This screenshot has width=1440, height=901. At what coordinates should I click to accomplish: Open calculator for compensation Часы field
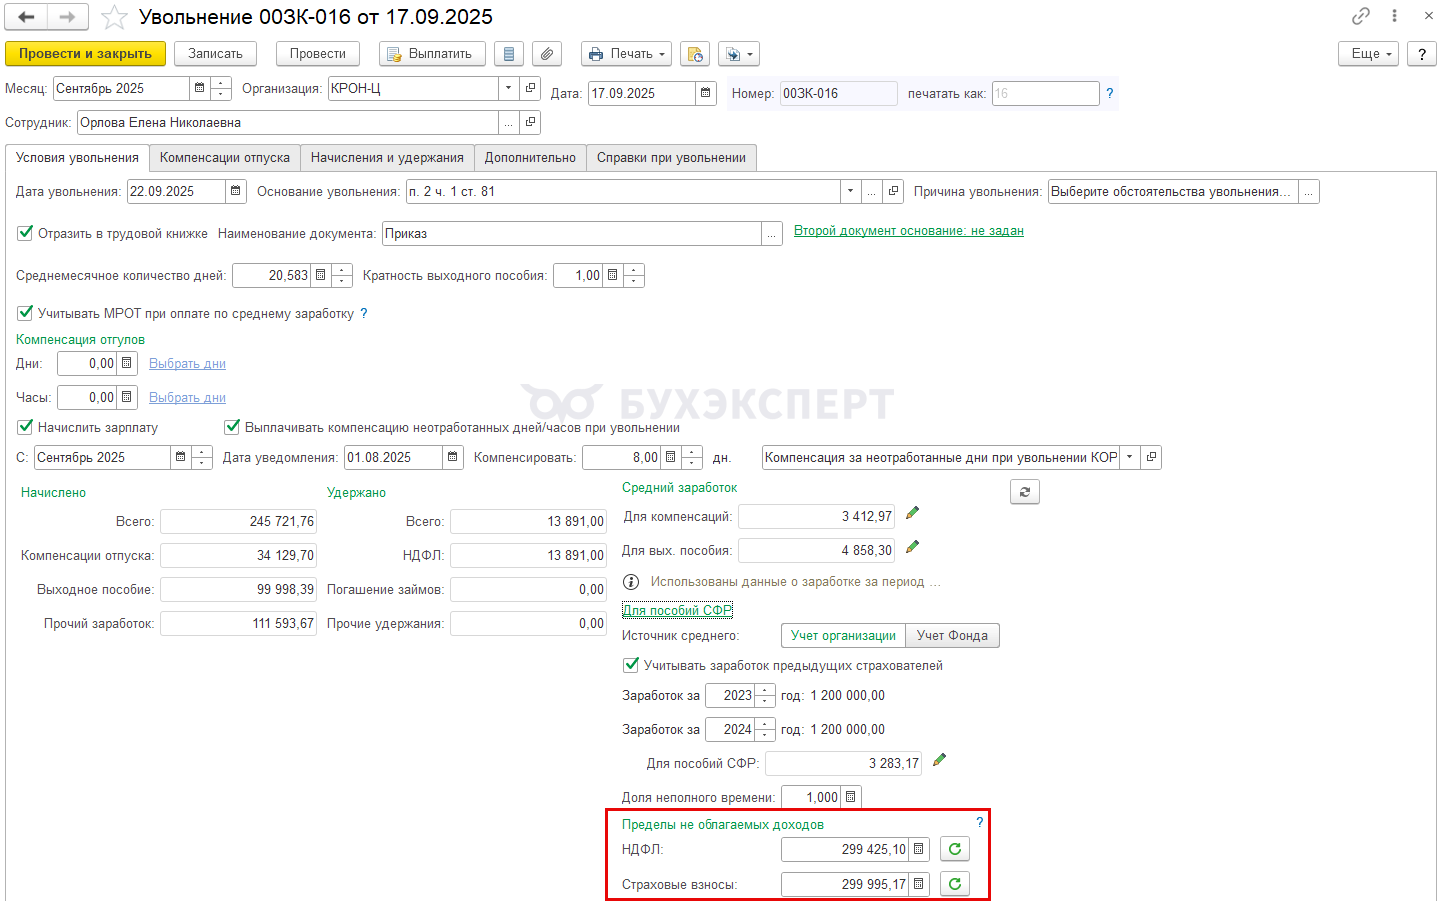pos(127,397)
